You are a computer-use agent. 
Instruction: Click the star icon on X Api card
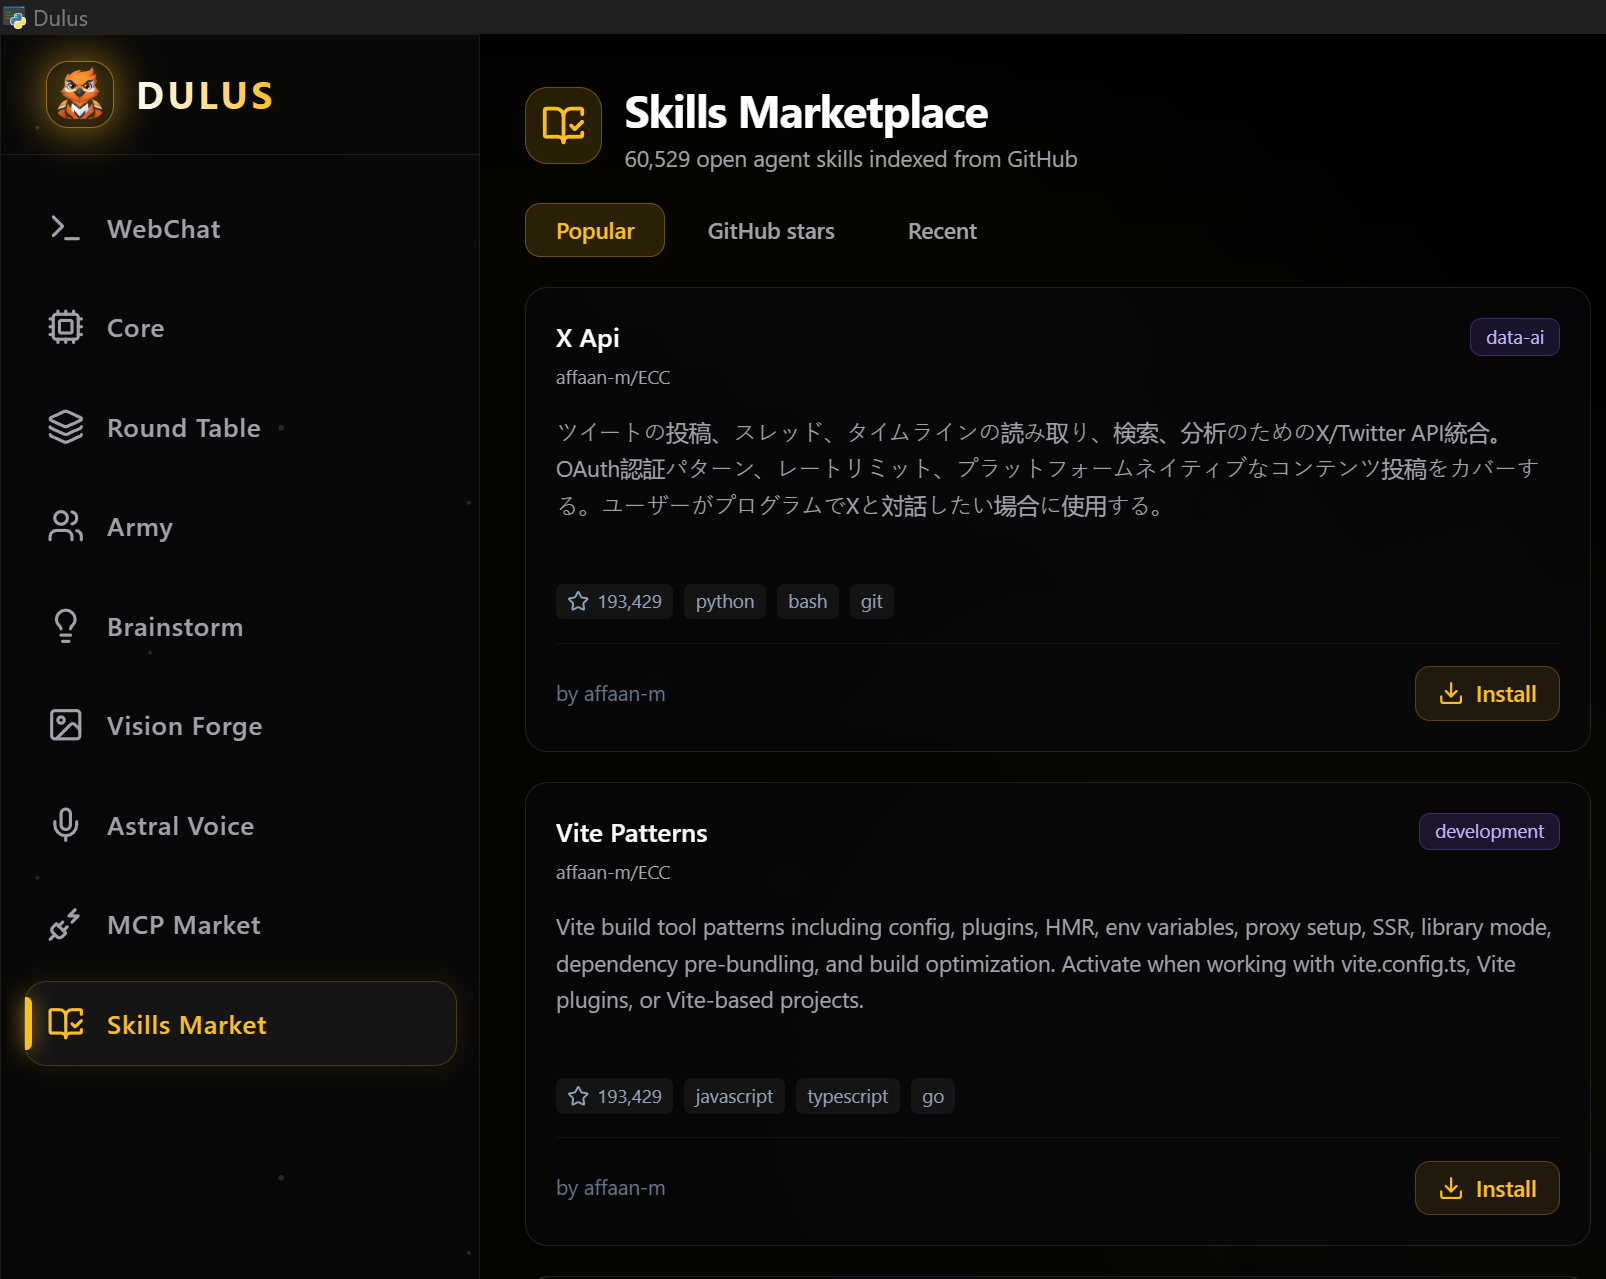pyautogui.click(x=578, y=601)
